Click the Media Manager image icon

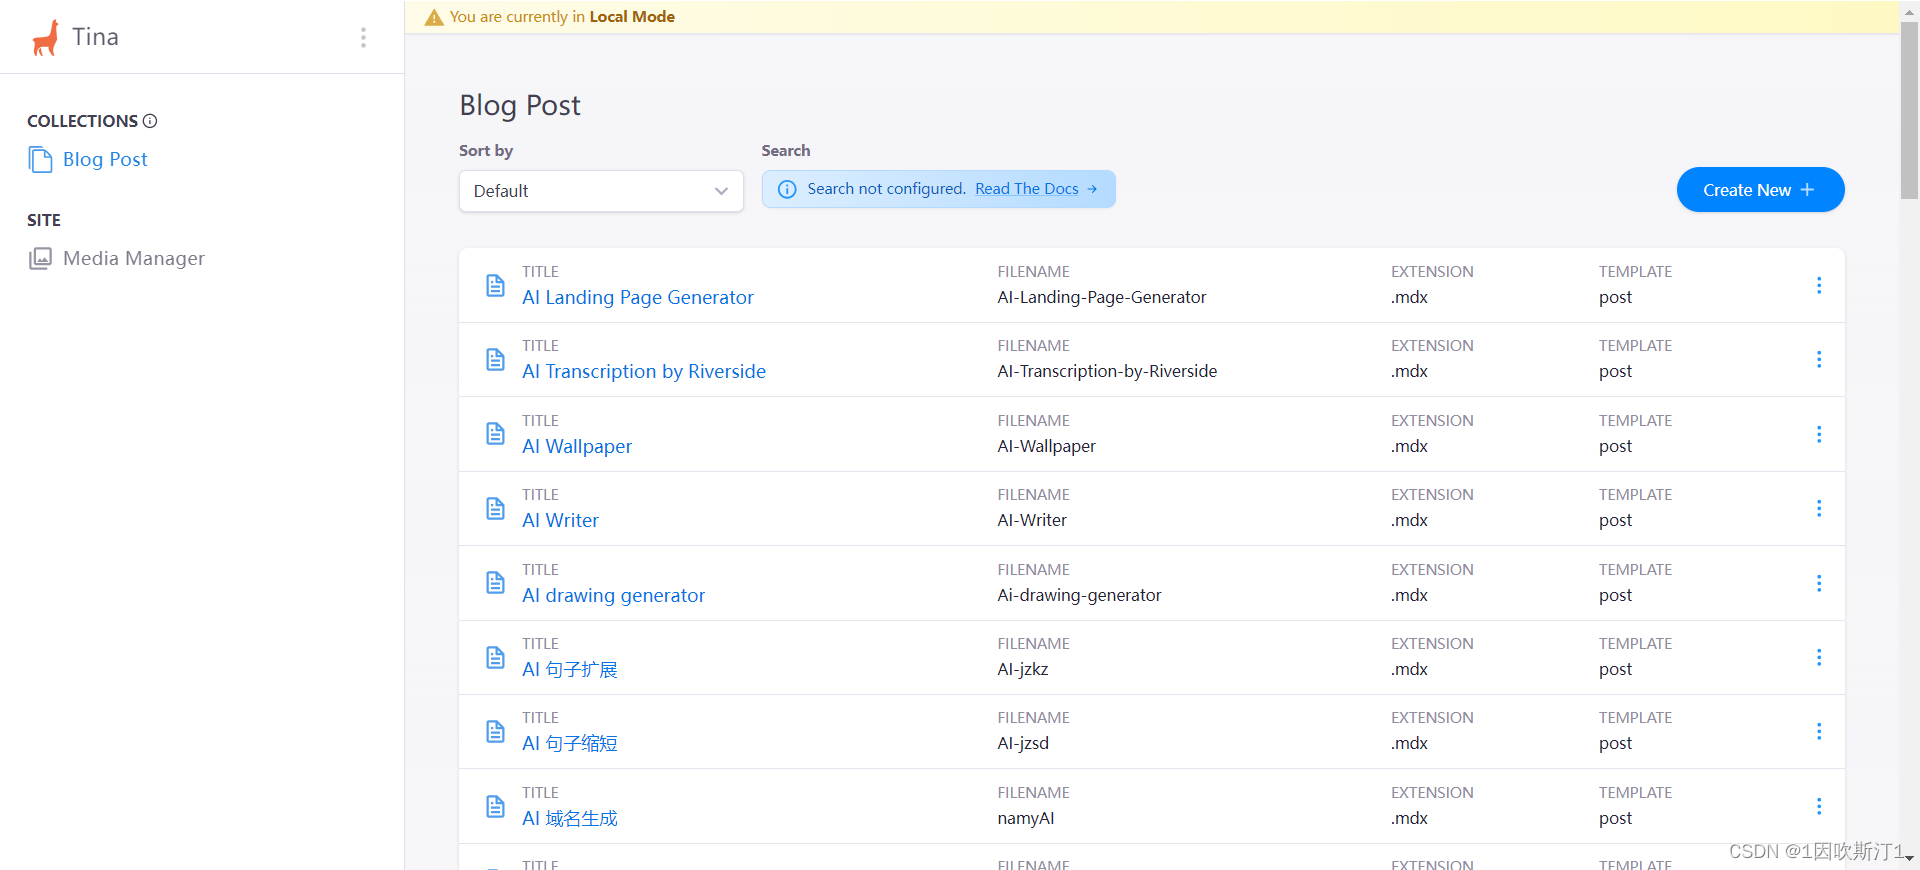coord(40,259)
